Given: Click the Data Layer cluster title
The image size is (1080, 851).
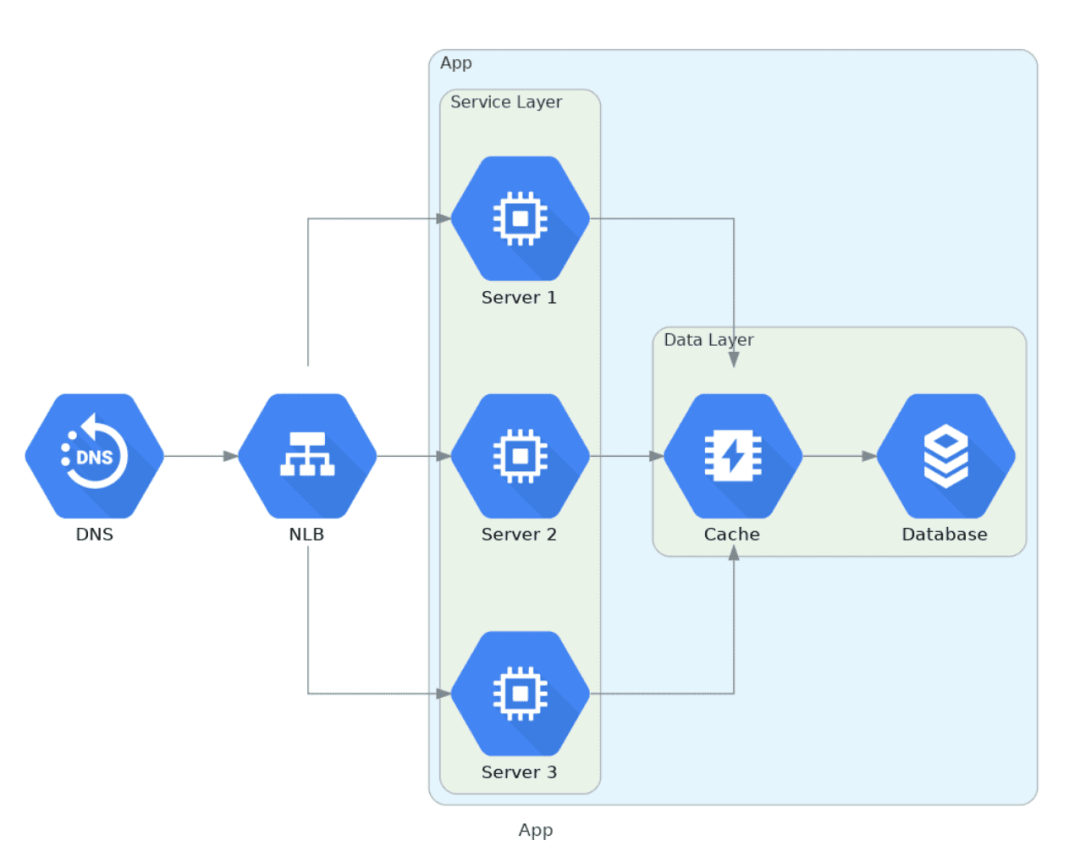Looking at the screenshot, I should (x=709, y=339).
